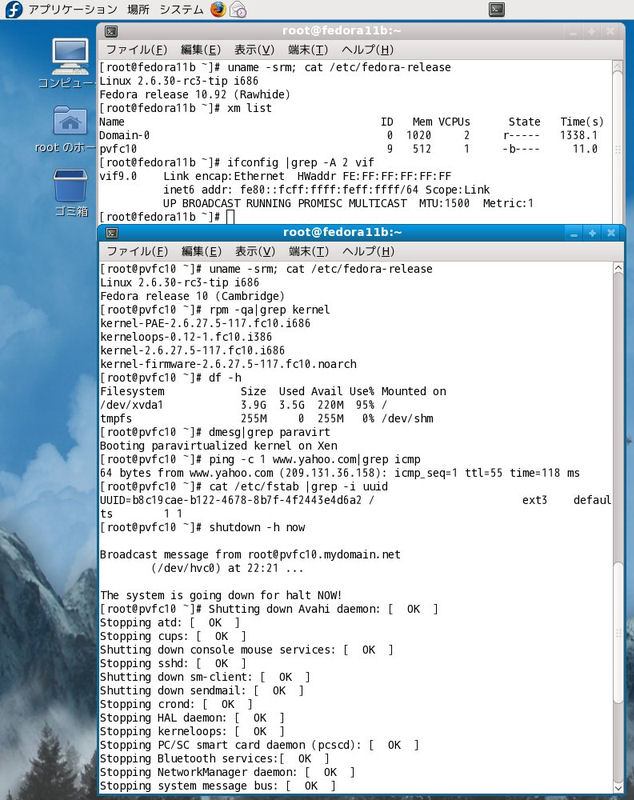Launch the mail client icon in panel
Image resolution: width=634 pixels, height=800 pixels.
238,9
